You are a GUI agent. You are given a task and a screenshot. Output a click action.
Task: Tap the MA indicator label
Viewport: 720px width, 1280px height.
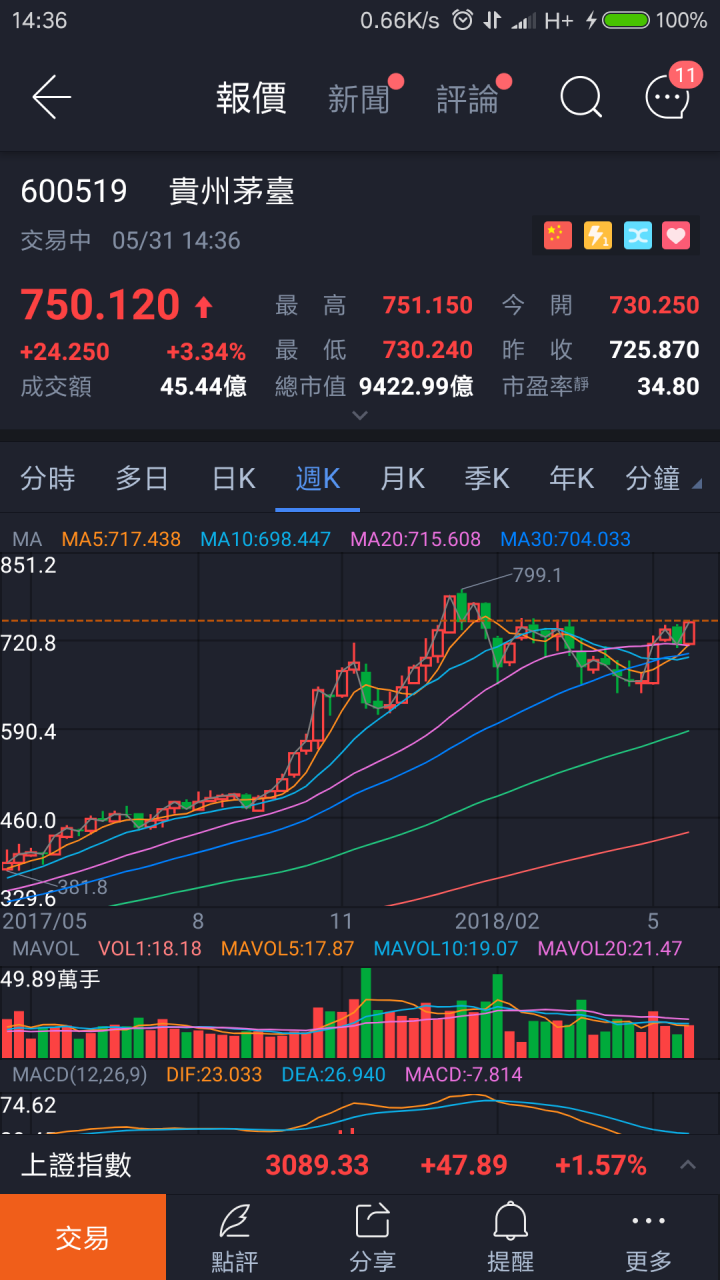(x=27, y=539)
